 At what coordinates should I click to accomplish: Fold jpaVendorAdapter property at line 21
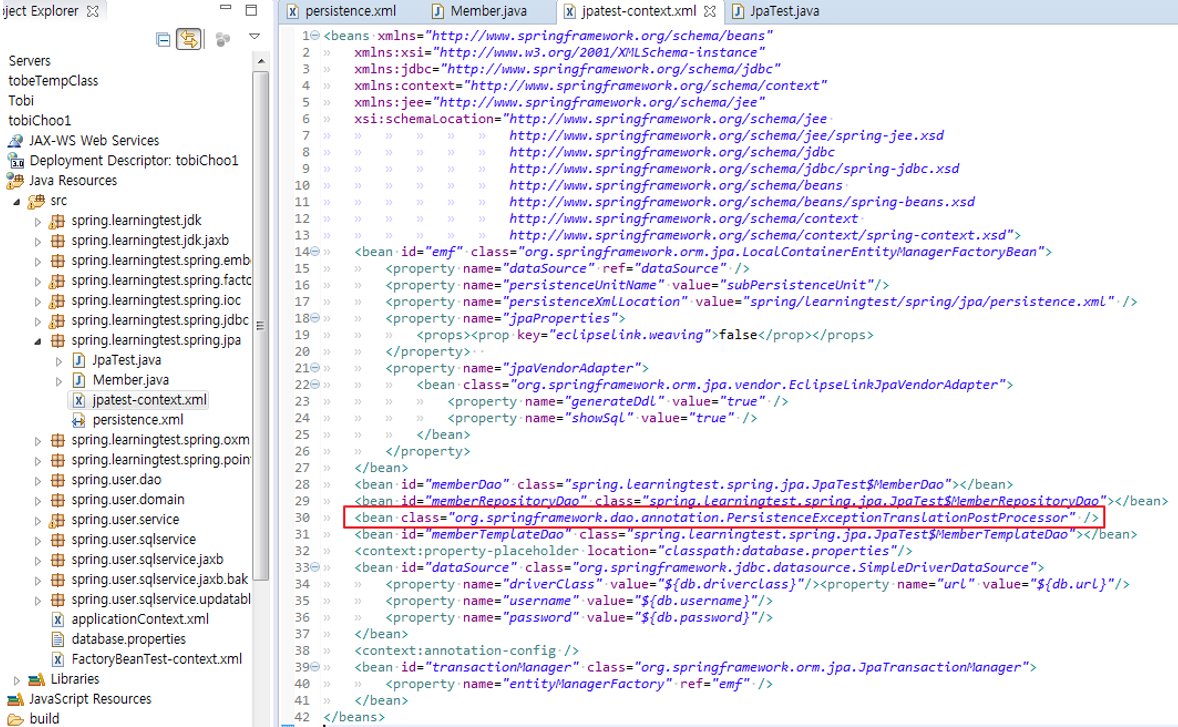click(315, 368)
